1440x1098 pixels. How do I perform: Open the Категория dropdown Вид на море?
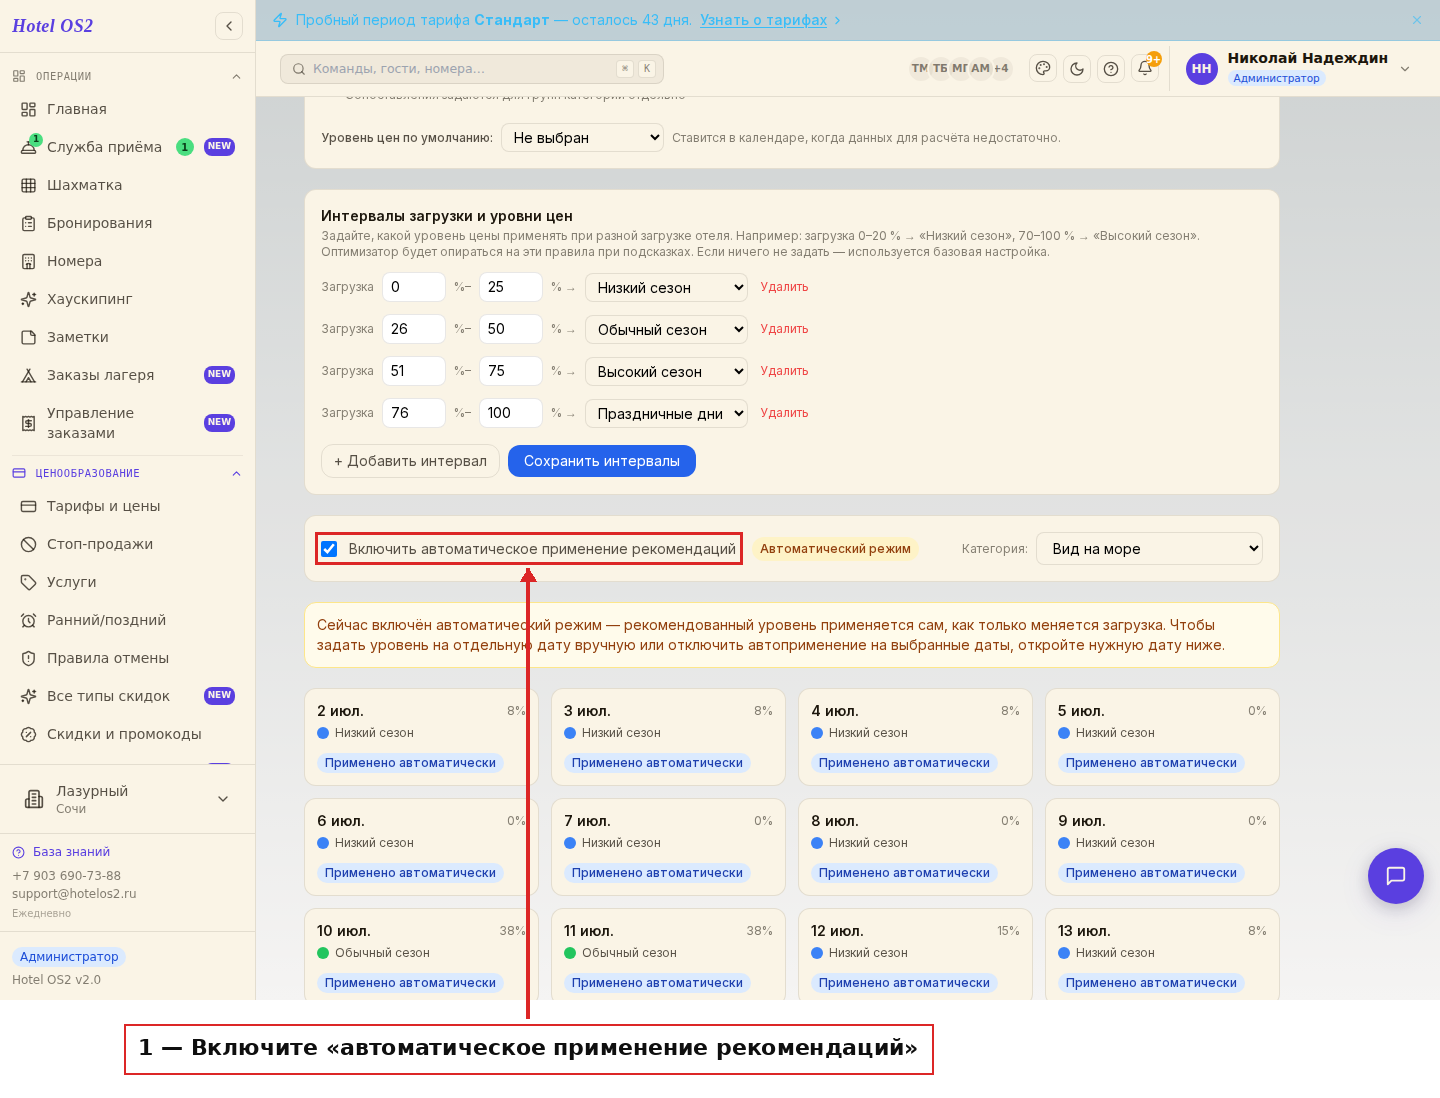[x=1149, y=549]
